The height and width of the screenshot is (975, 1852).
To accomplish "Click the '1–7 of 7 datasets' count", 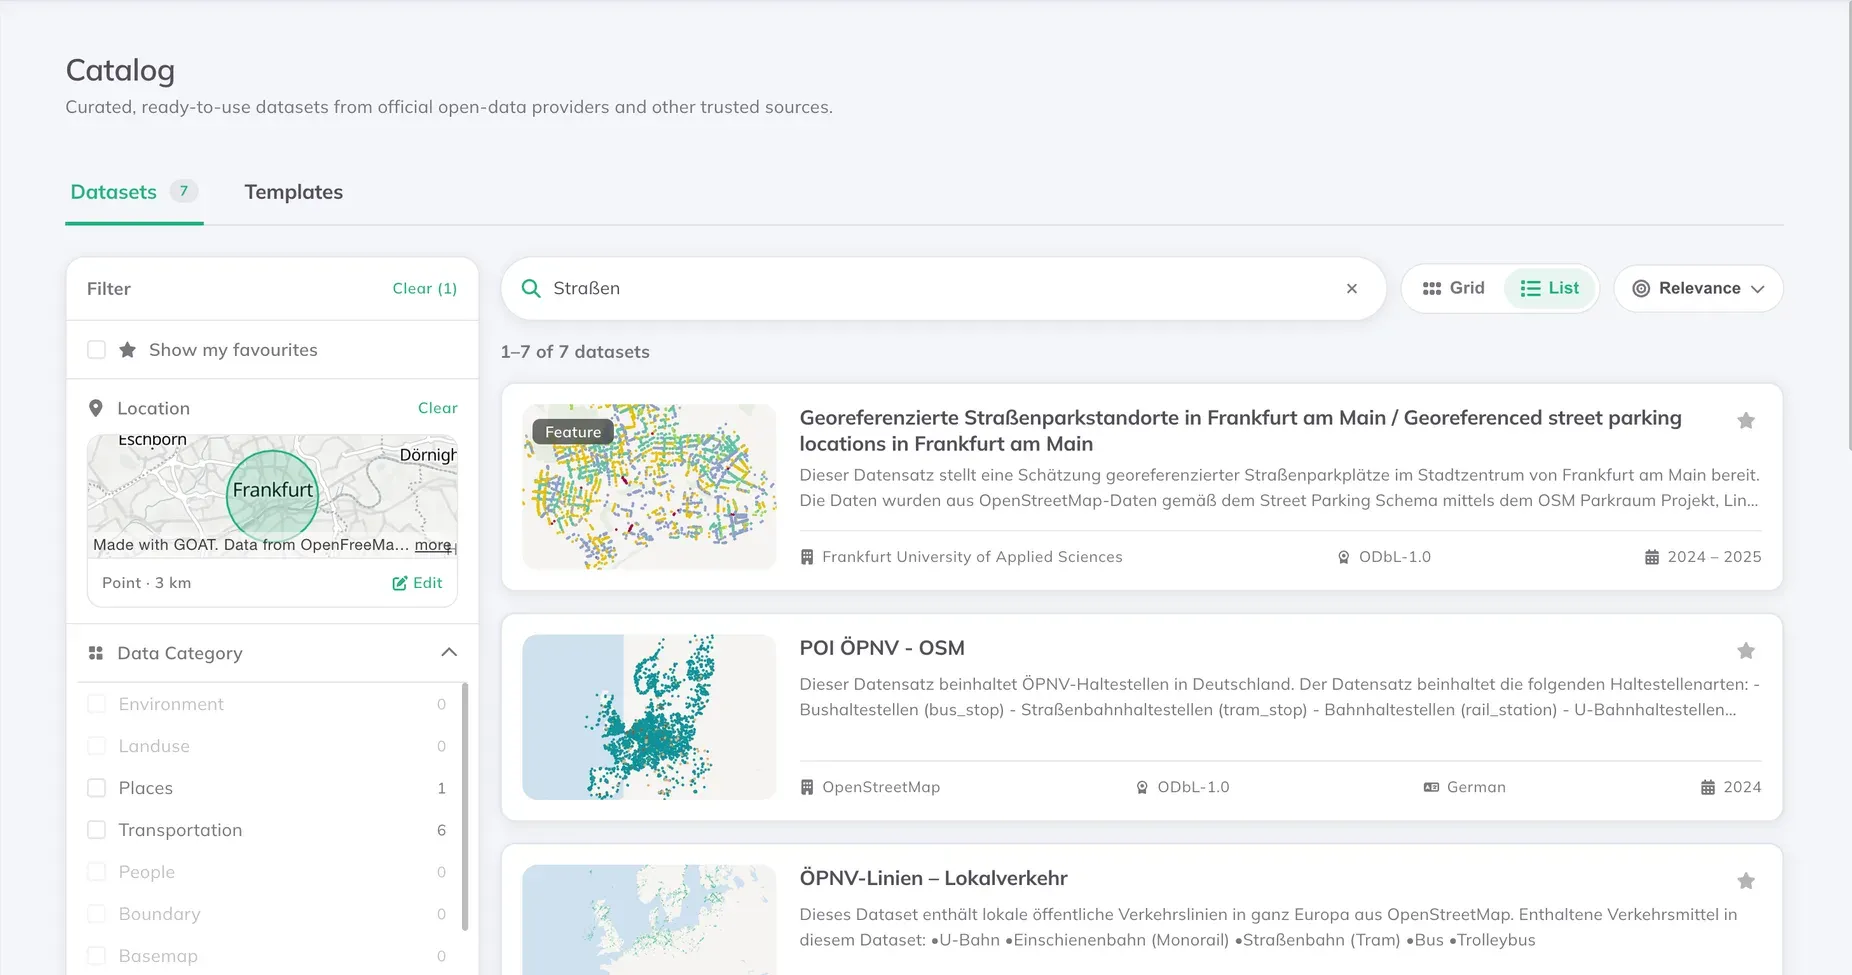I will coord(575,352).
